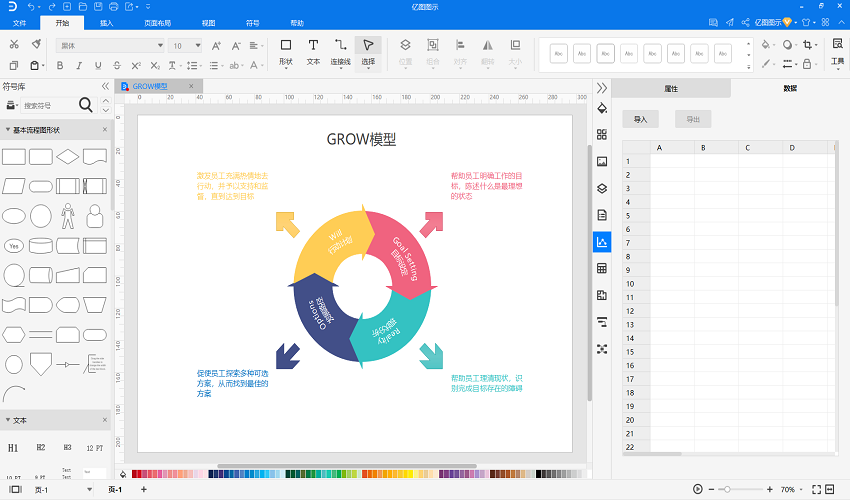Click the symbol search magnifier icon
Image resolution: width=850 pixels, height=500 pixels.
pyautogui.click(x=86, y=105)
